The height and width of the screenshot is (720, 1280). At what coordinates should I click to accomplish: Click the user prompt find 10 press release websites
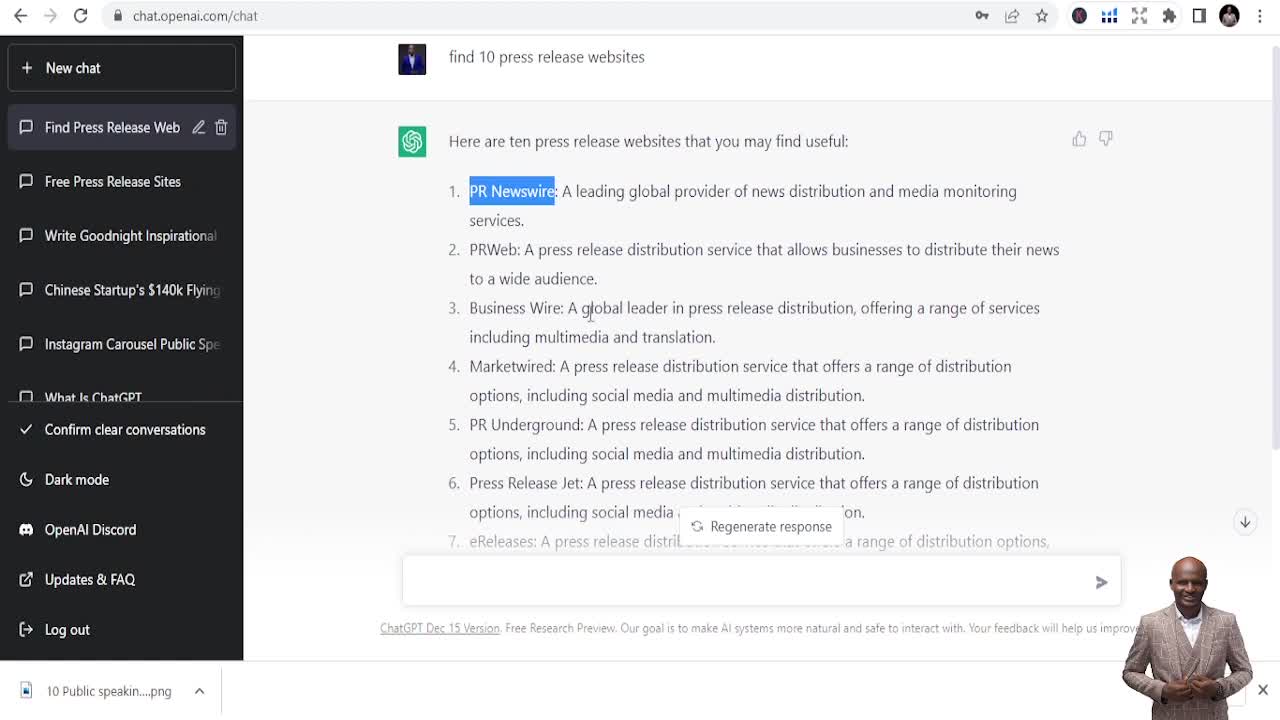click(546, 57)
